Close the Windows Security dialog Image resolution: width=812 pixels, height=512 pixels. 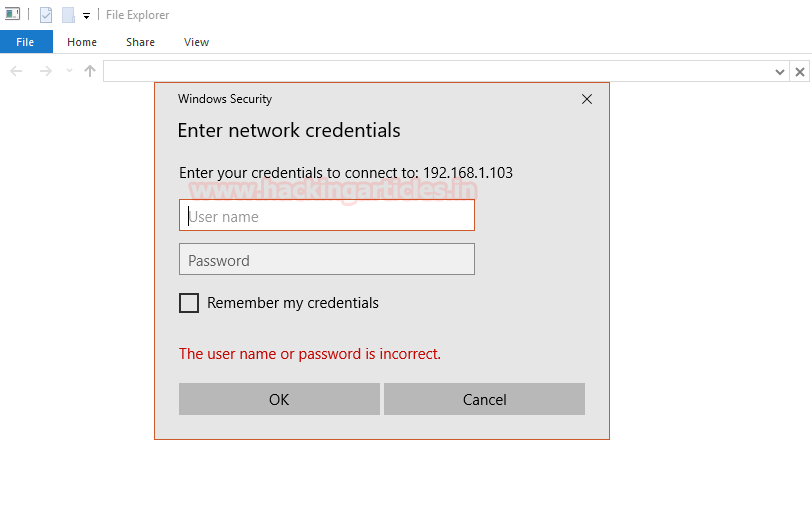[x=587, y=99]
